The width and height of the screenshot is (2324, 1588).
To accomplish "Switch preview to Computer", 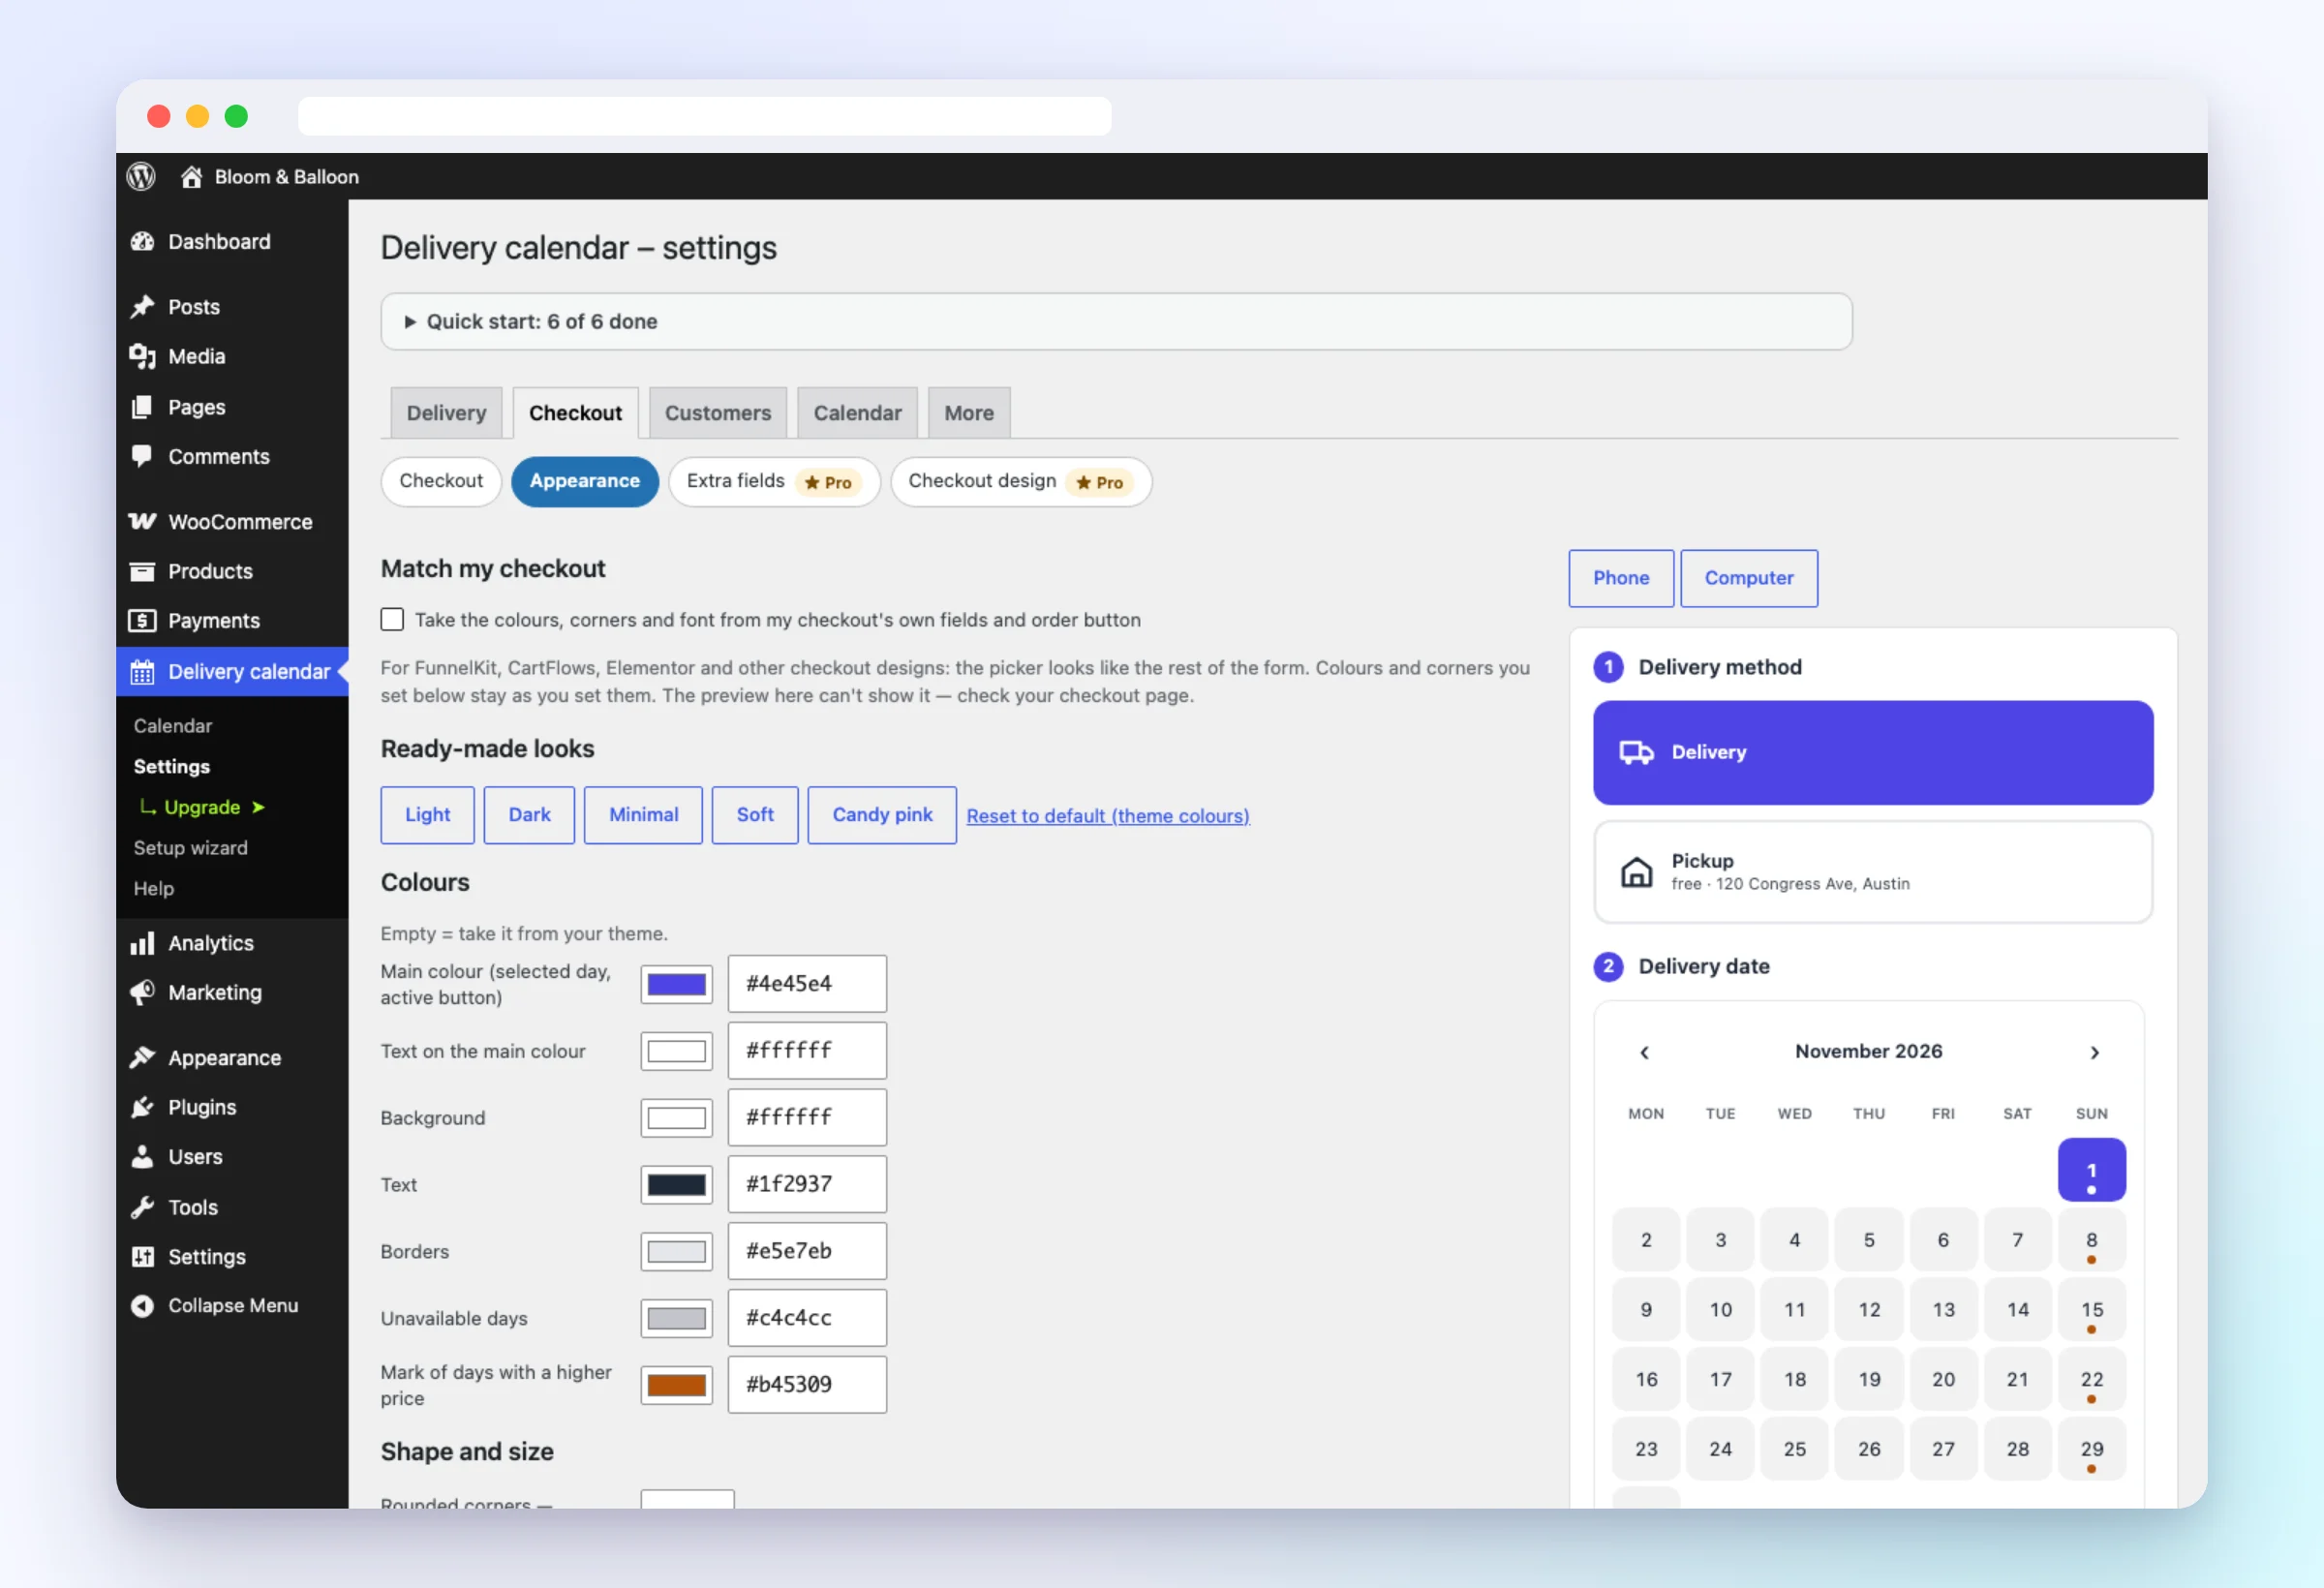I will pyautogui.click(x=1749, y=578).
